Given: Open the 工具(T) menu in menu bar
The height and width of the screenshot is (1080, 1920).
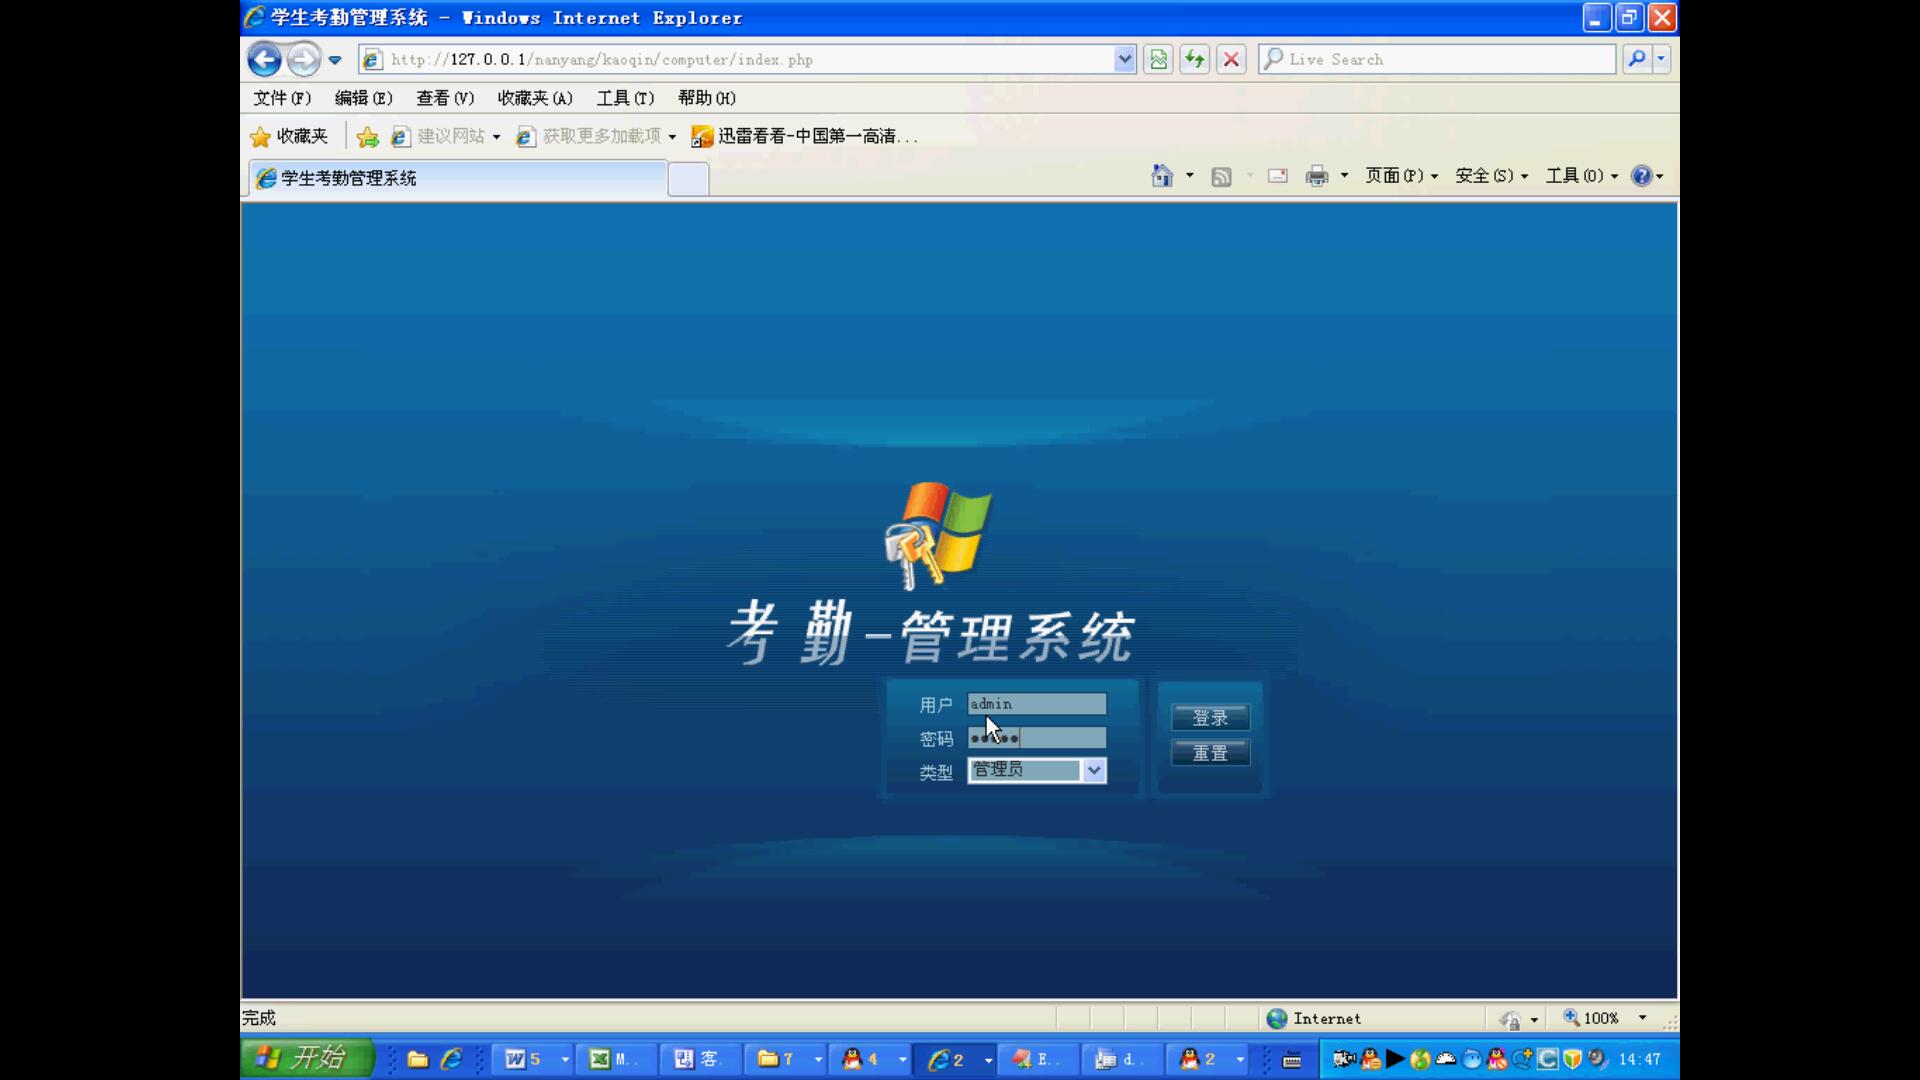Looking at the screenshot, I should tap(625, 98).
